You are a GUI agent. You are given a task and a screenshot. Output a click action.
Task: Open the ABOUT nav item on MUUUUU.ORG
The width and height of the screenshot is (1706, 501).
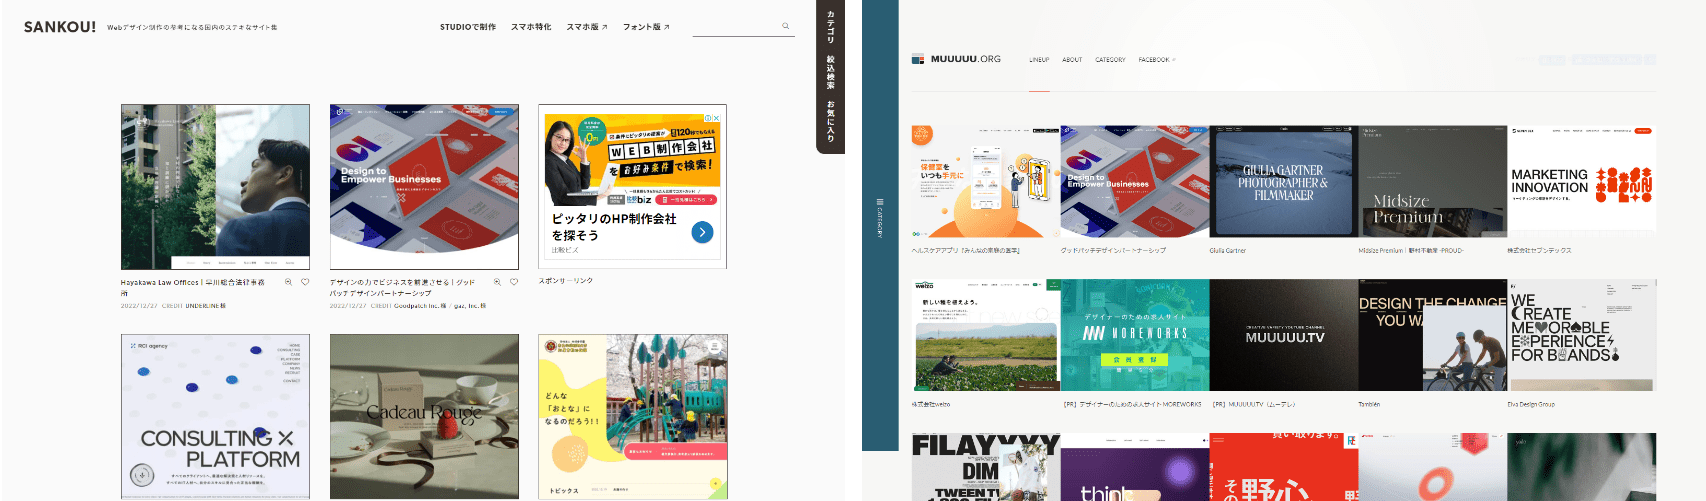point(1072,60)
